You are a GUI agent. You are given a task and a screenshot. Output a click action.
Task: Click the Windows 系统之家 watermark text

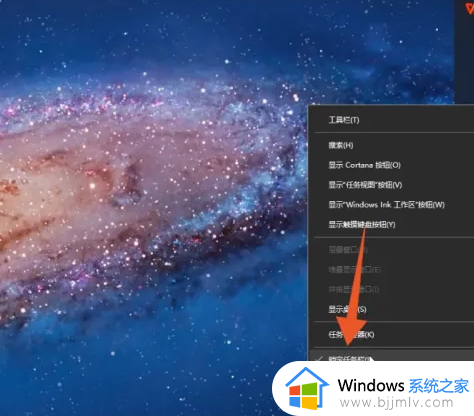click(403, 386)
